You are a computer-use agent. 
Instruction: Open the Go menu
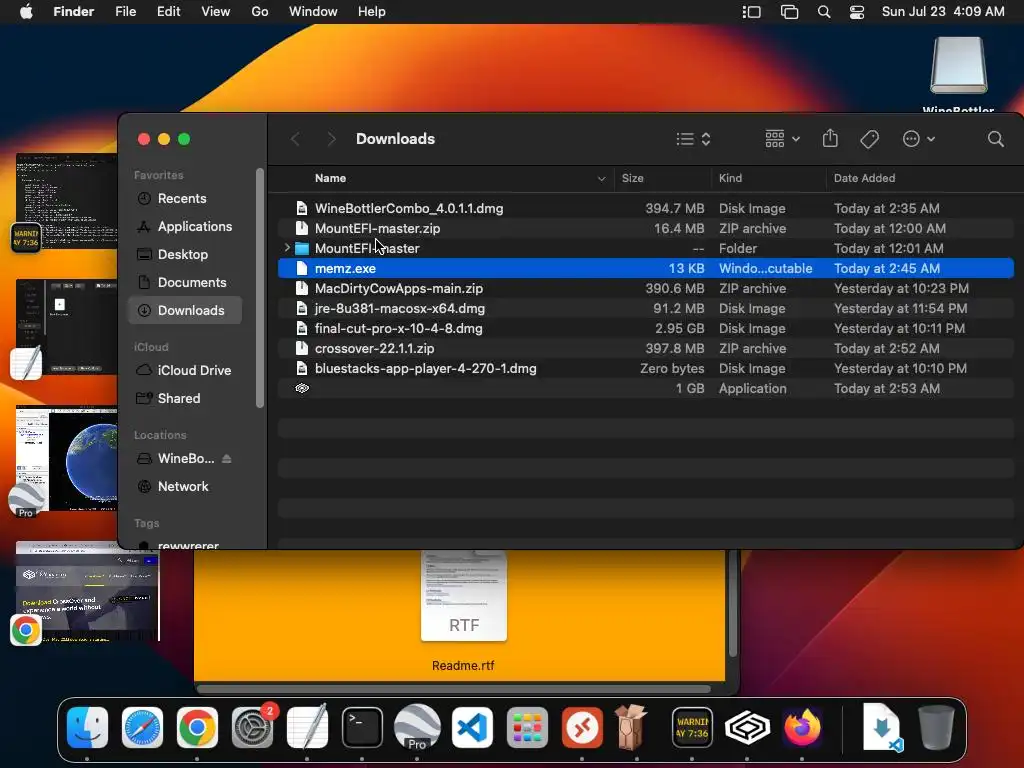coord(260,12)
